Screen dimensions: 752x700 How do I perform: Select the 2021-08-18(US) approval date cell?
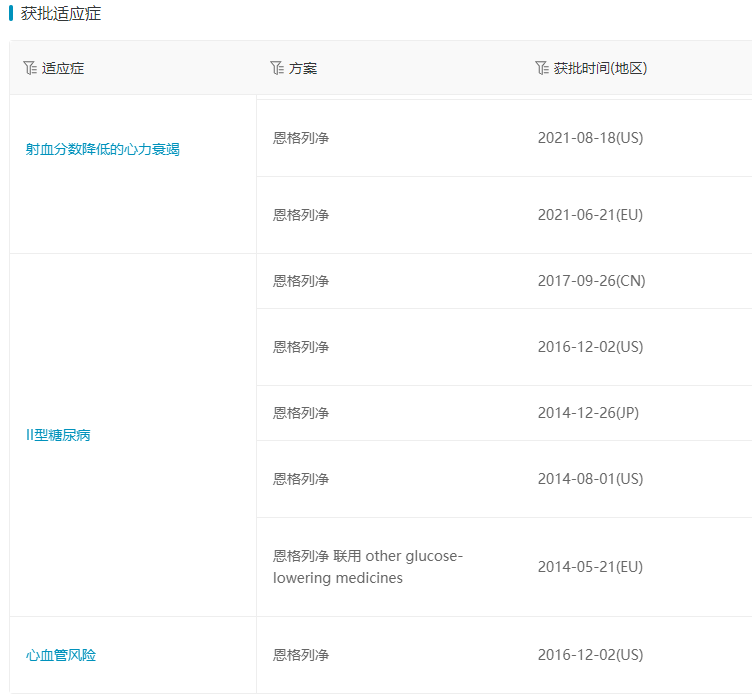click(x=590, y=138)
